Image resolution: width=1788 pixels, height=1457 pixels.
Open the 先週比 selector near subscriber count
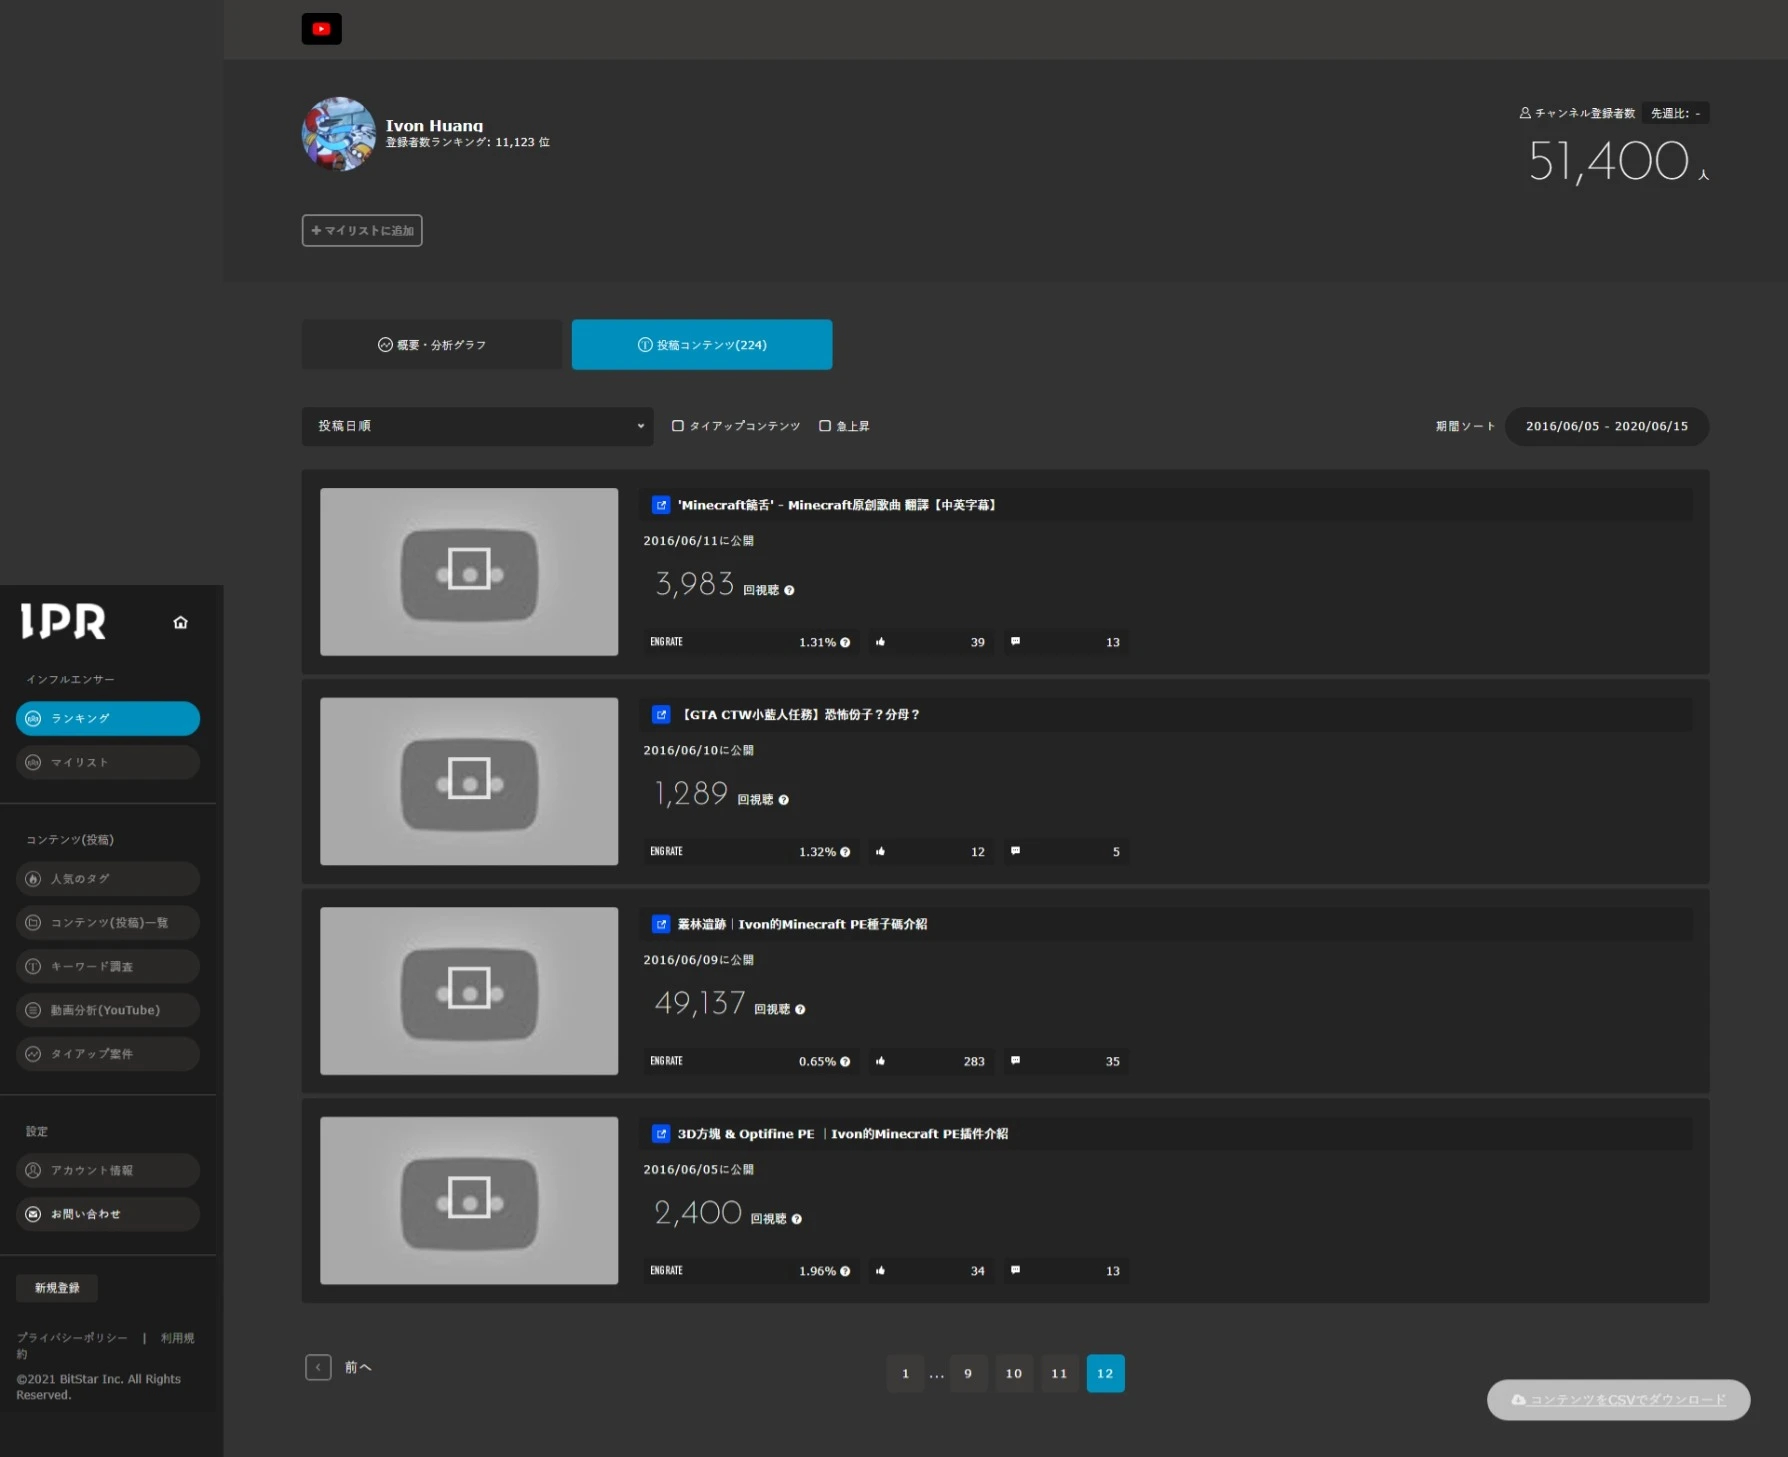click(x=1675, y=113)
